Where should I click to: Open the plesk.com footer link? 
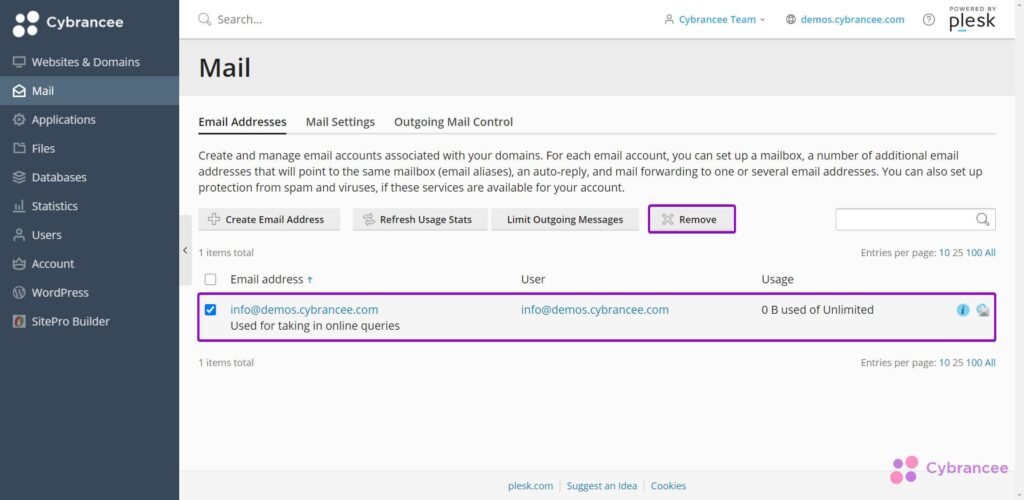click(x=530, y=486)
